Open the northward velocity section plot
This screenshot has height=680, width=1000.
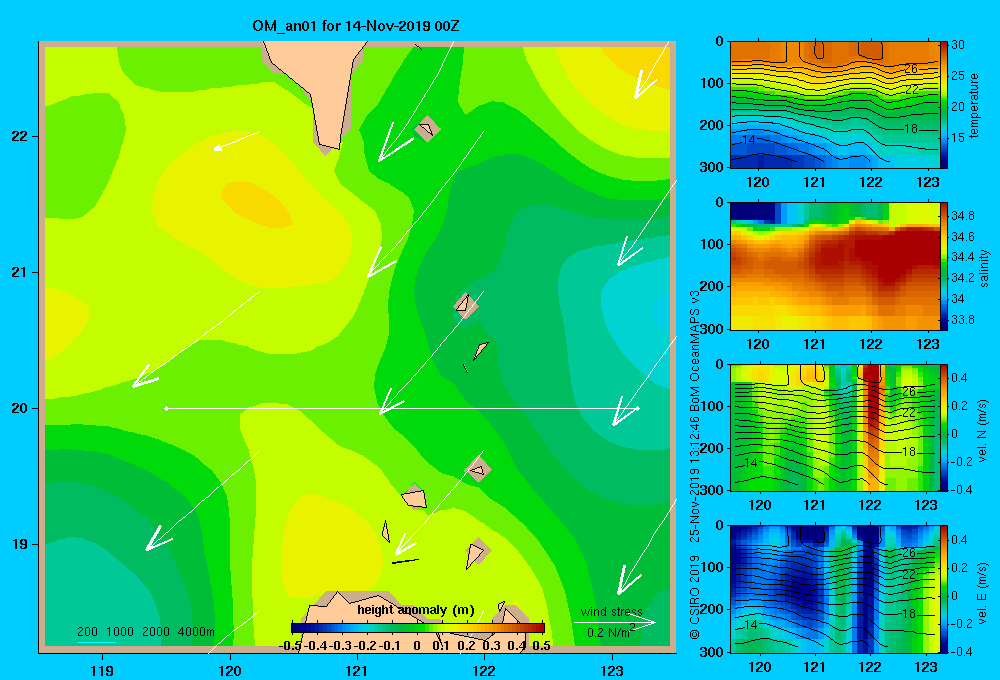click(834, 427)
